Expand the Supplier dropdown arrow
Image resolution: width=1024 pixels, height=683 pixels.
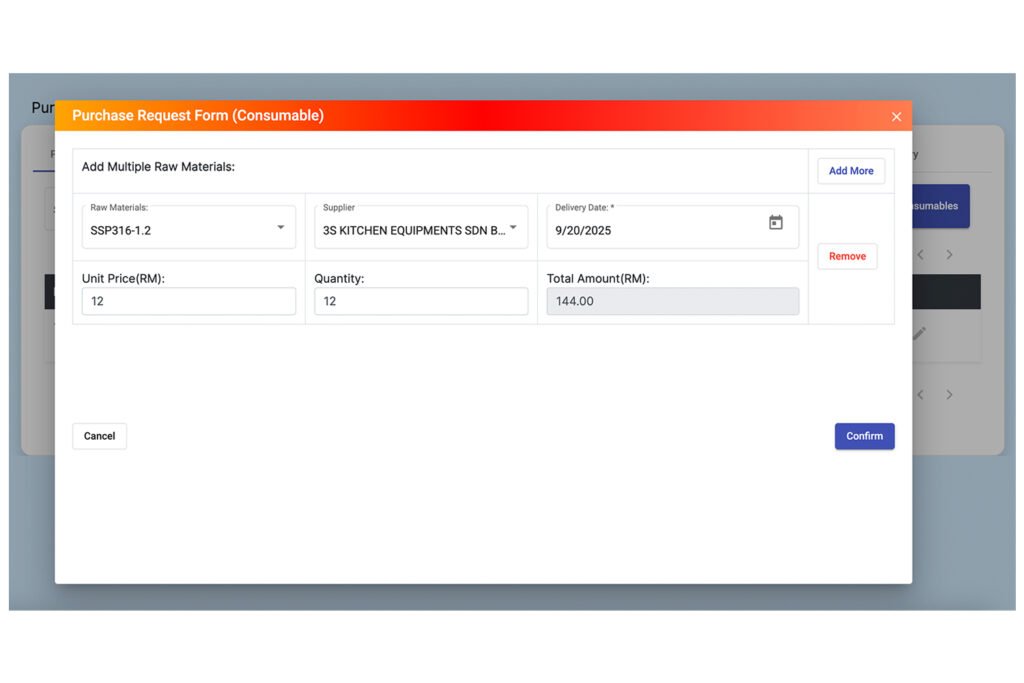pyautogui.click(x=513, y=228)
